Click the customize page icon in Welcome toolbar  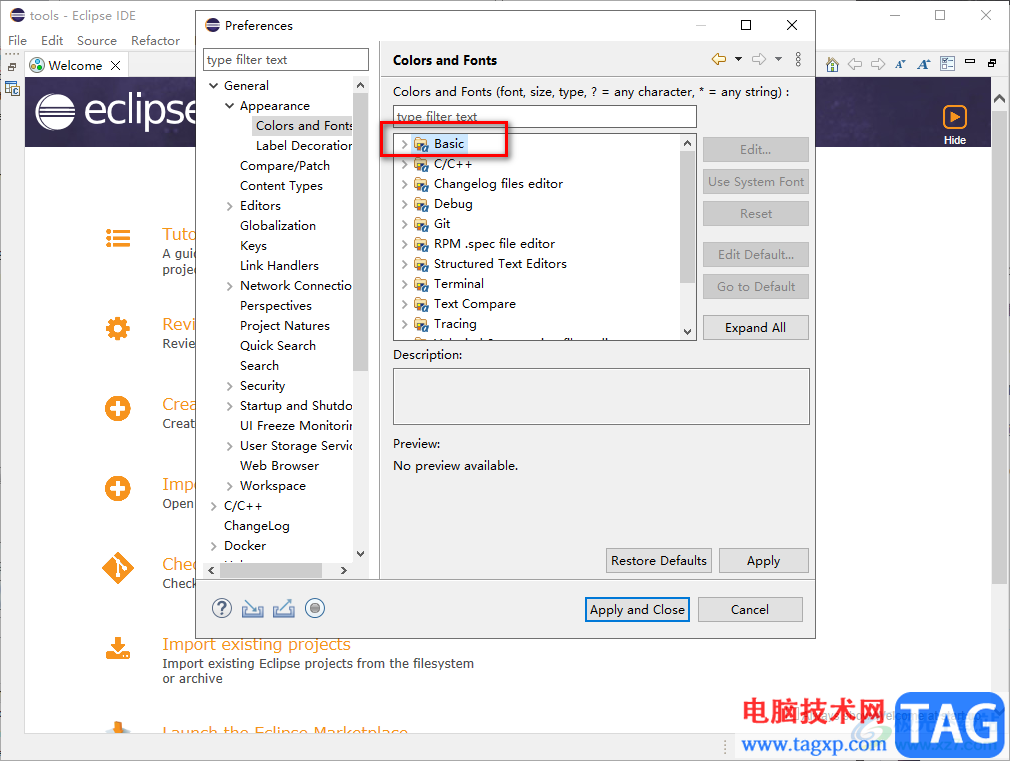coord(947,63)
